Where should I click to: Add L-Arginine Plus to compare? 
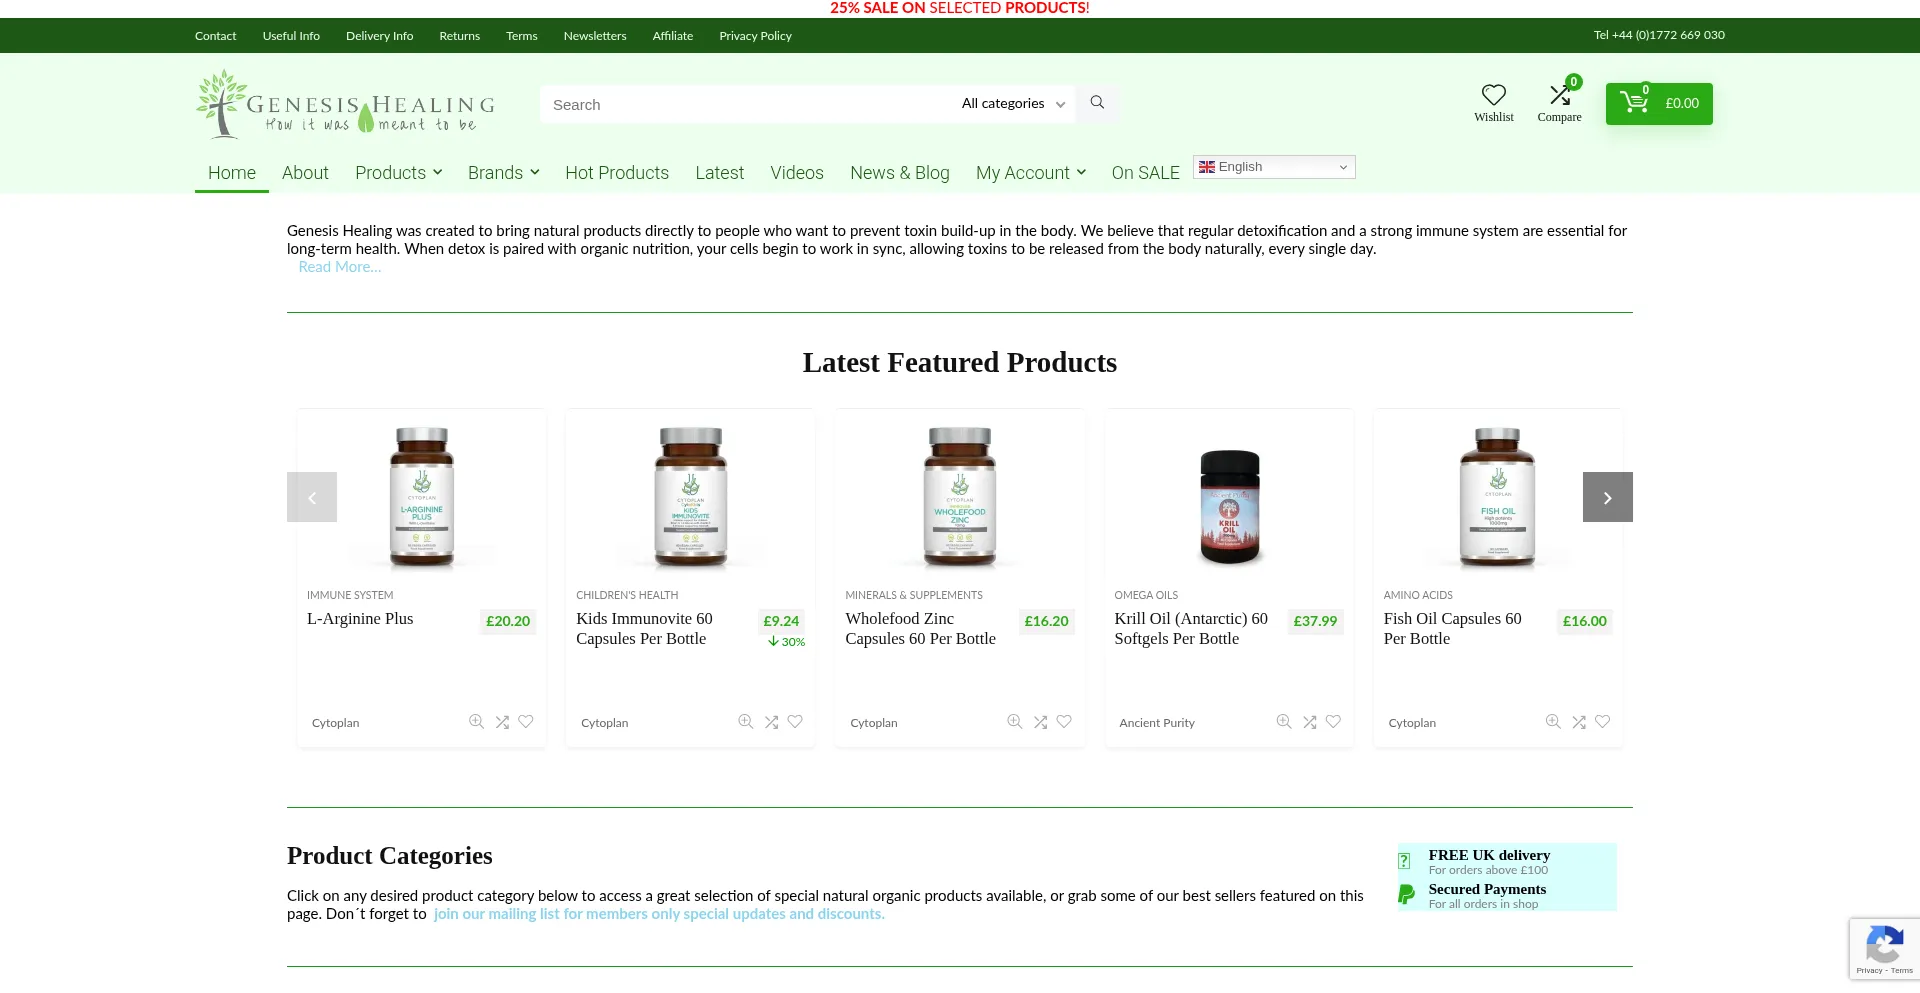coord(502,722)
